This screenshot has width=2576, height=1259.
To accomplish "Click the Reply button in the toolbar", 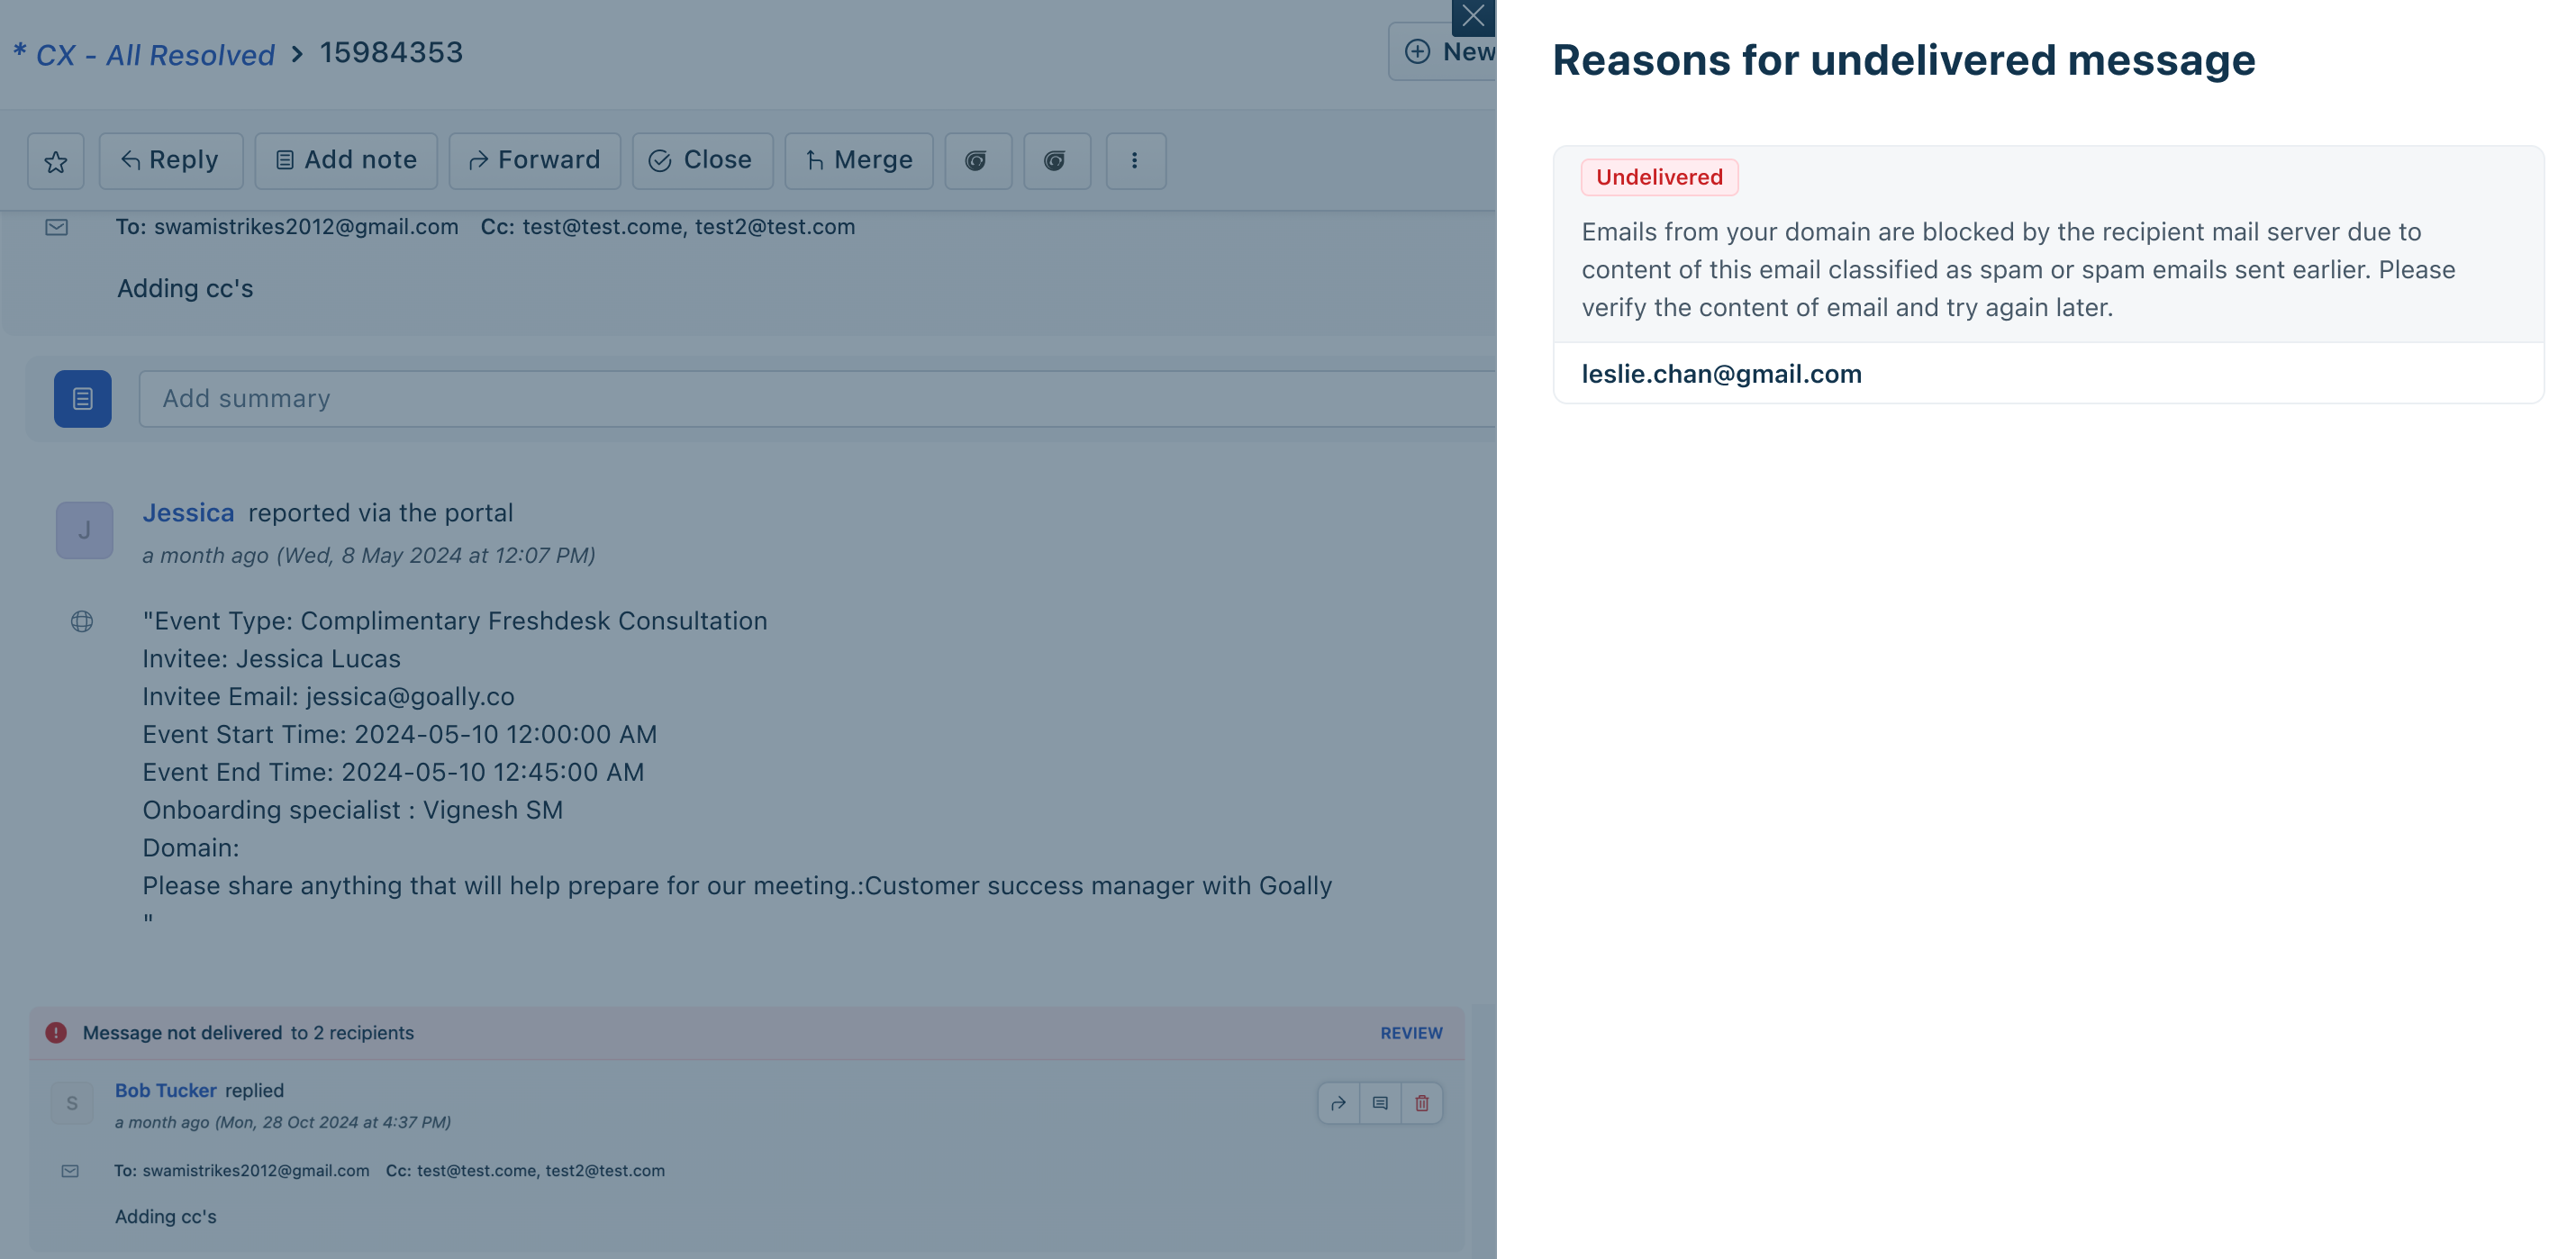I will (170, 161).
